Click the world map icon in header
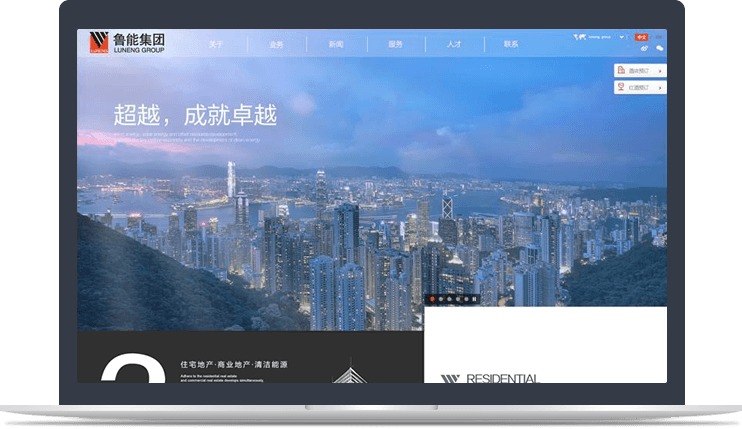This screenshot has height=429, width=742. pos(579,37)
